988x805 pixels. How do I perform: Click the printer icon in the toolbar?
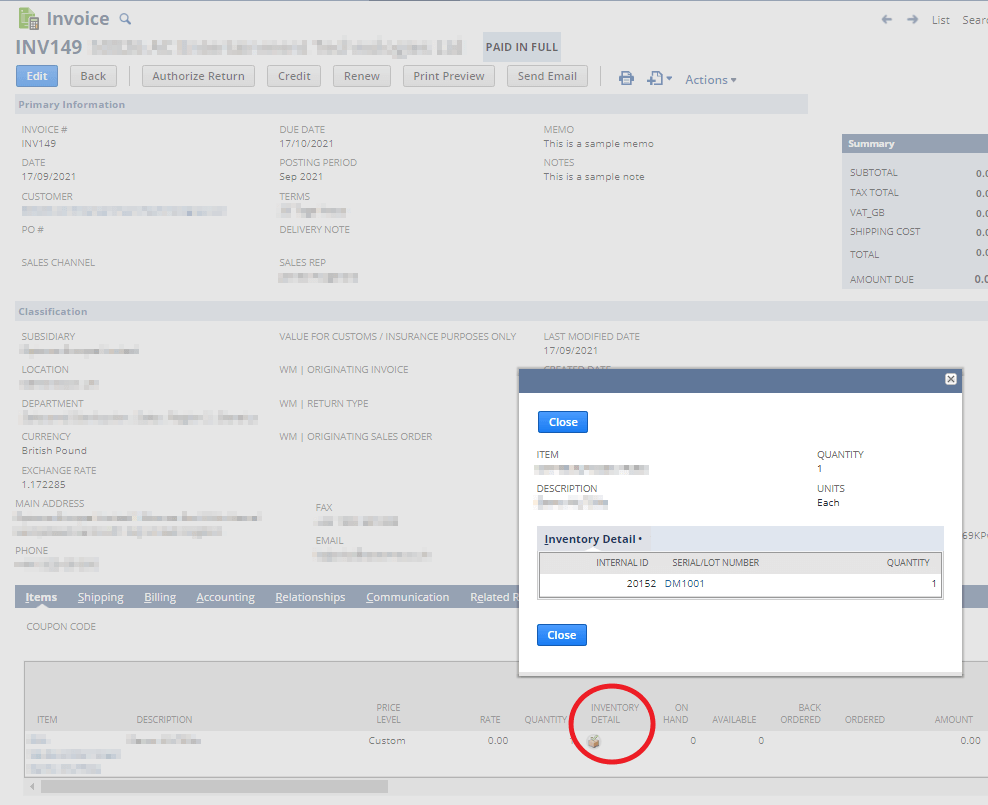[x=626, y=78]
